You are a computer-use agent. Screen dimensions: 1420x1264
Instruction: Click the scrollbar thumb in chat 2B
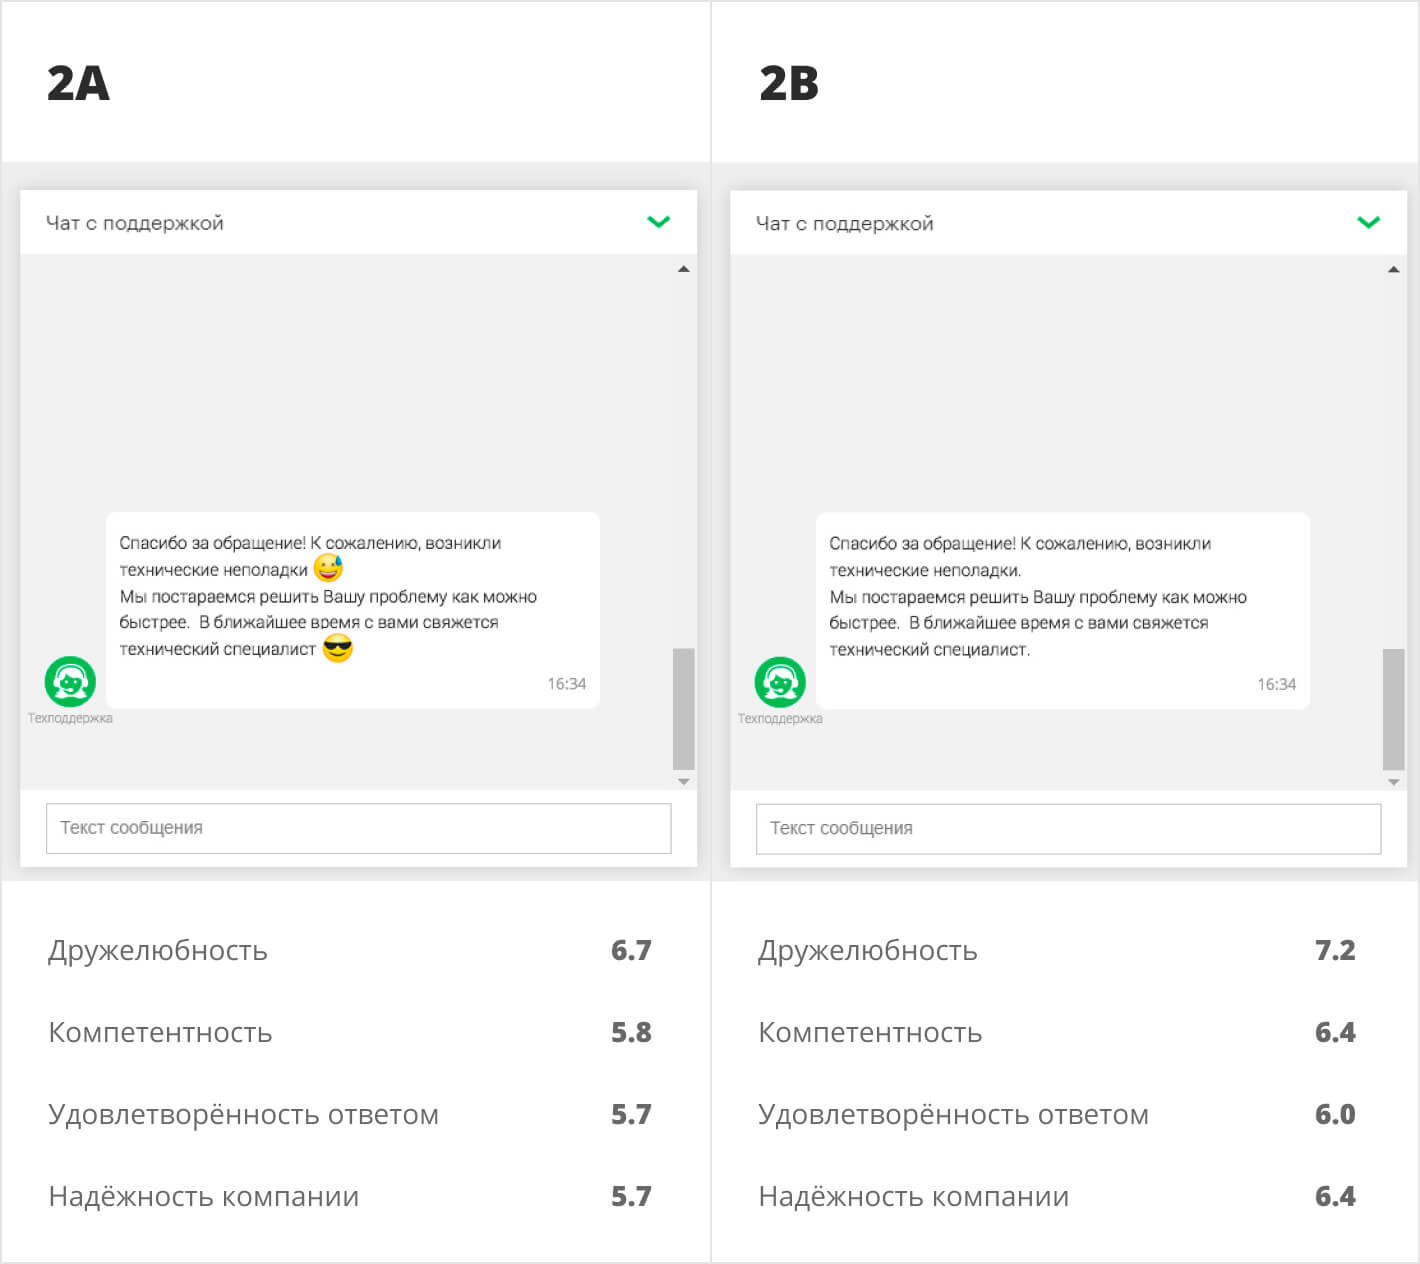[1394, 709]
